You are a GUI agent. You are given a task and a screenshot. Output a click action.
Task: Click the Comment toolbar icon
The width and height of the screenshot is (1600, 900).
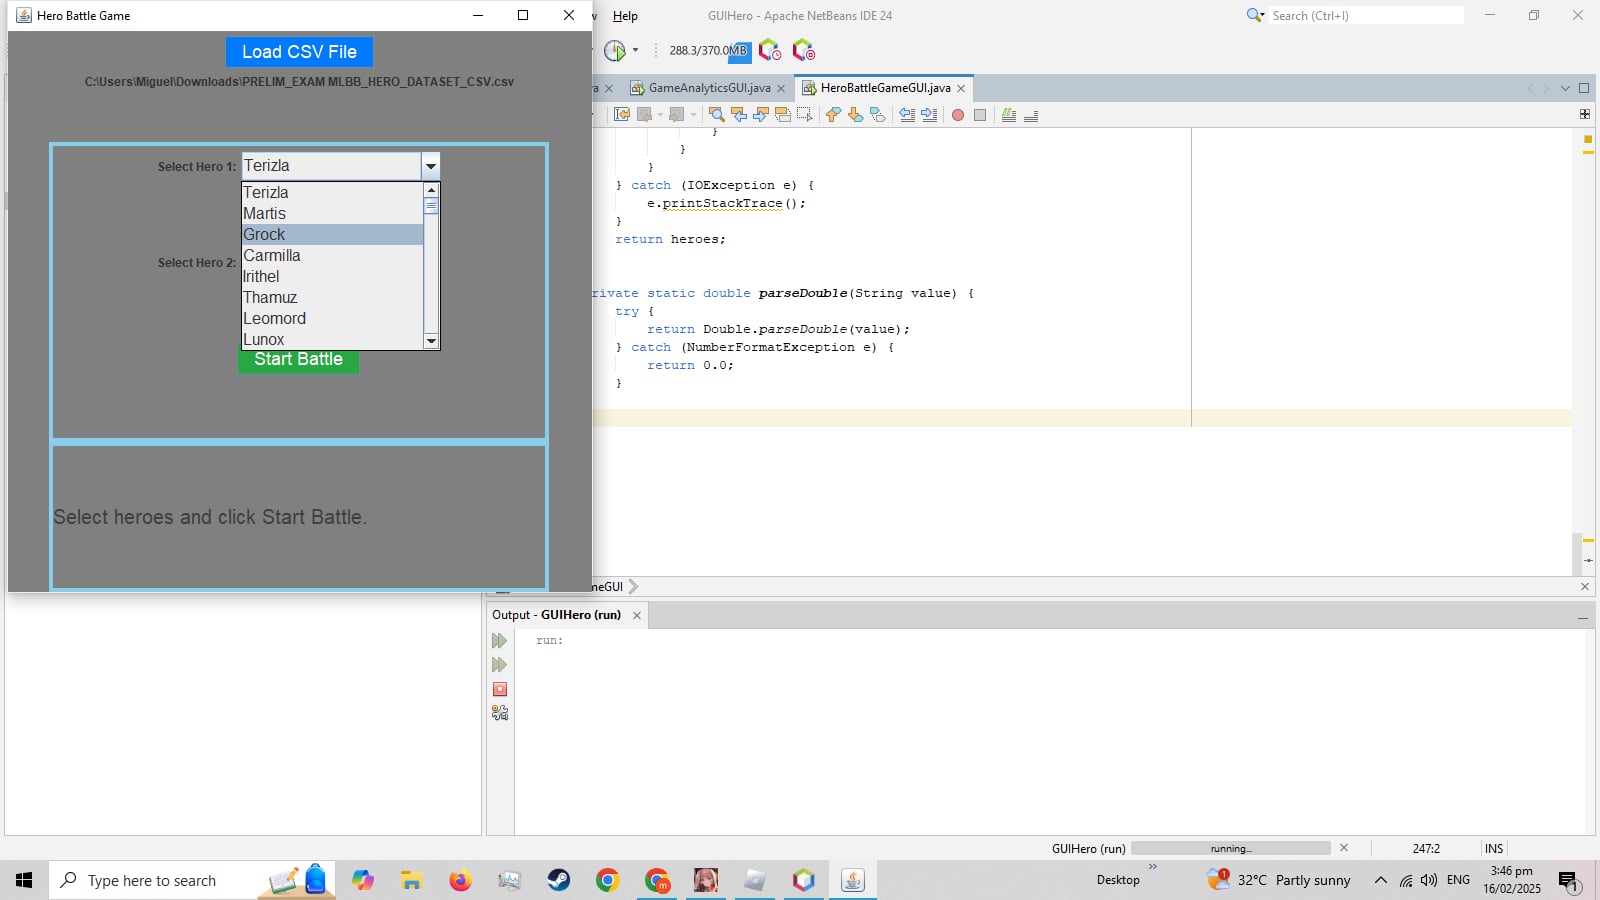pos(1009,115)
